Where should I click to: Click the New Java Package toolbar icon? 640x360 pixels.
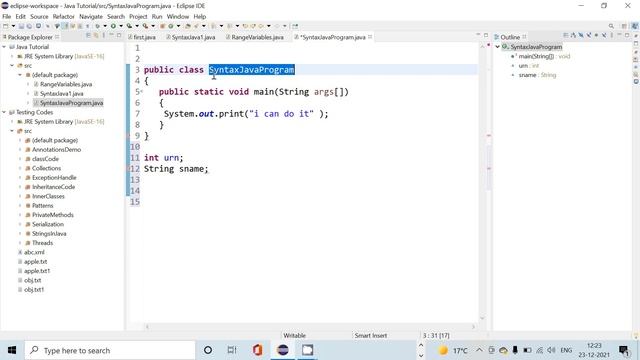[162, 26]
